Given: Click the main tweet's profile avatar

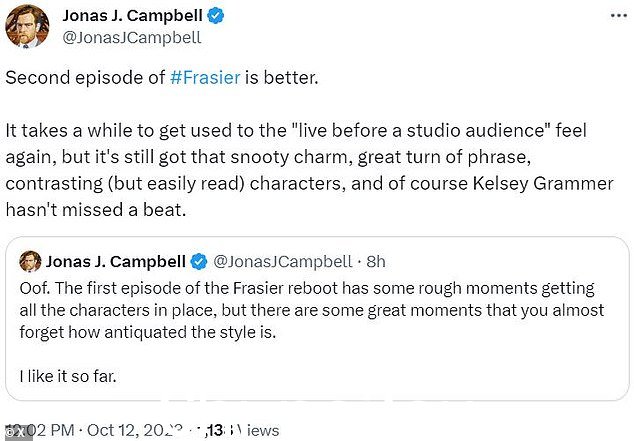Looking at the screenshot, I should pyautogui.click(x=27, y=27).
